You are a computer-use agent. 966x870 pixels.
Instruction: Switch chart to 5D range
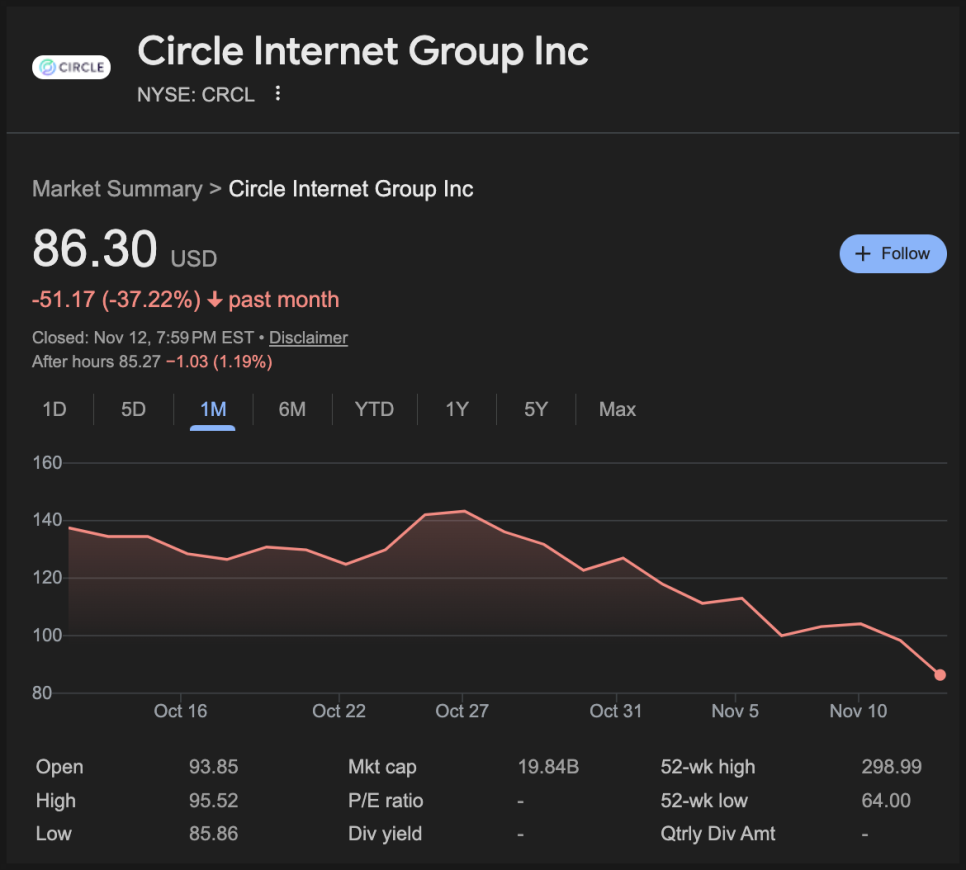(133, 409)
